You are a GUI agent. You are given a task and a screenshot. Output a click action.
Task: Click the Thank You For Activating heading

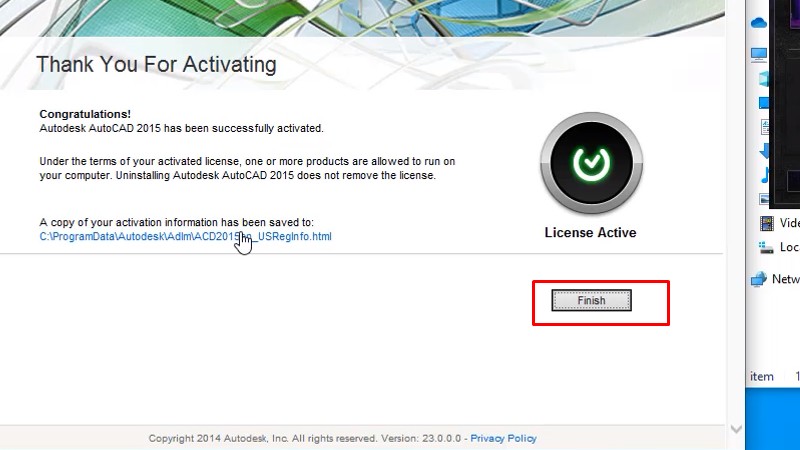(x=156, y=65)
